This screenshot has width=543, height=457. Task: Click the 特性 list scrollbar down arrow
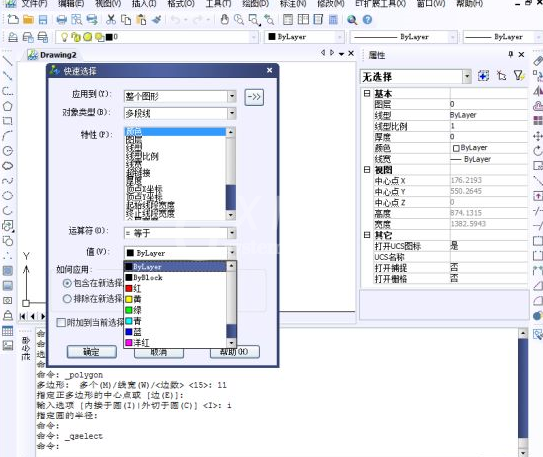point(231,215)
